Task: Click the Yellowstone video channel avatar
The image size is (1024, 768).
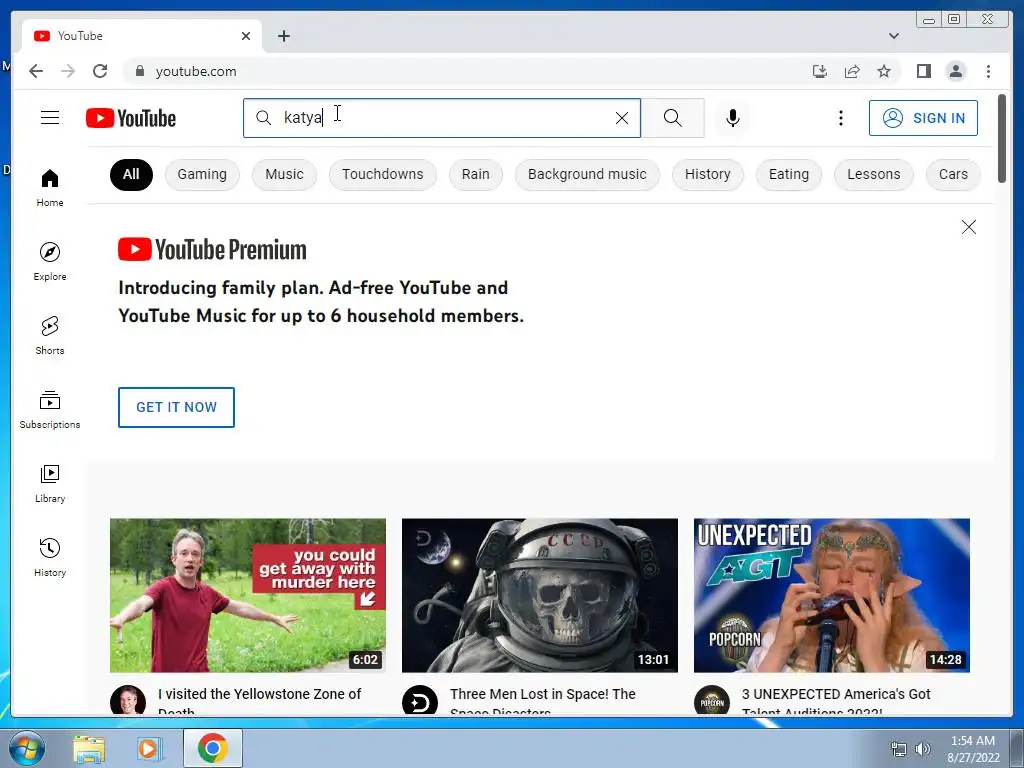Action: coord(128,699)
